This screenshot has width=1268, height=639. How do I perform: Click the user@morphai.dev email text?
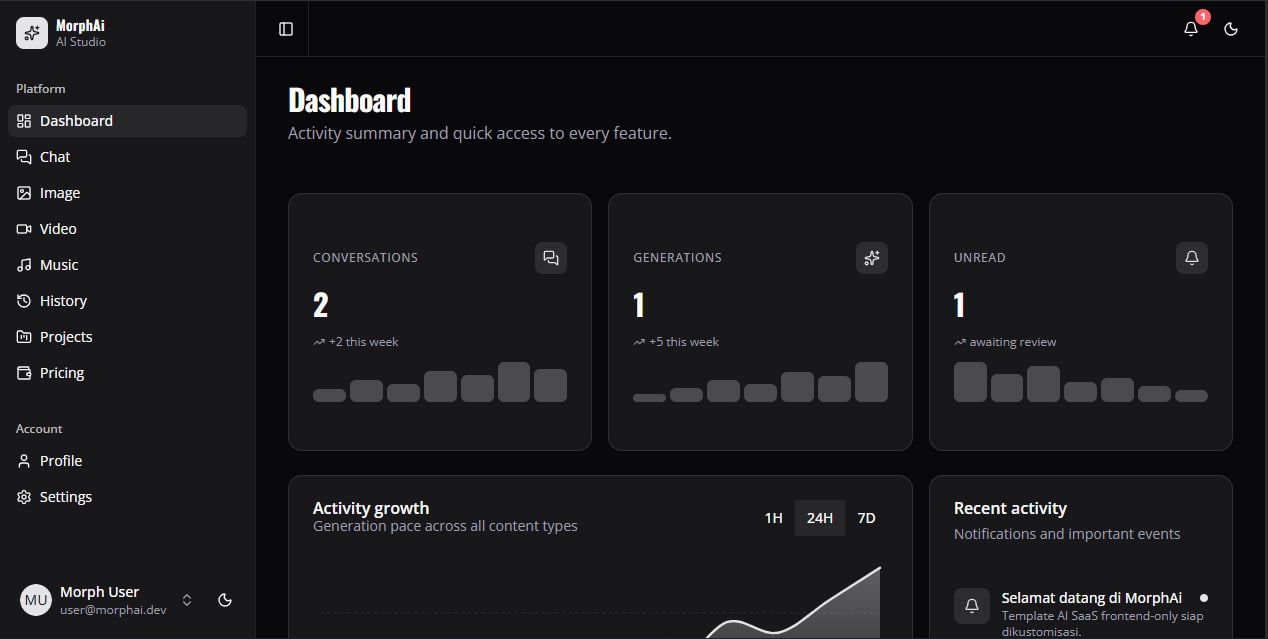point(113,610)
